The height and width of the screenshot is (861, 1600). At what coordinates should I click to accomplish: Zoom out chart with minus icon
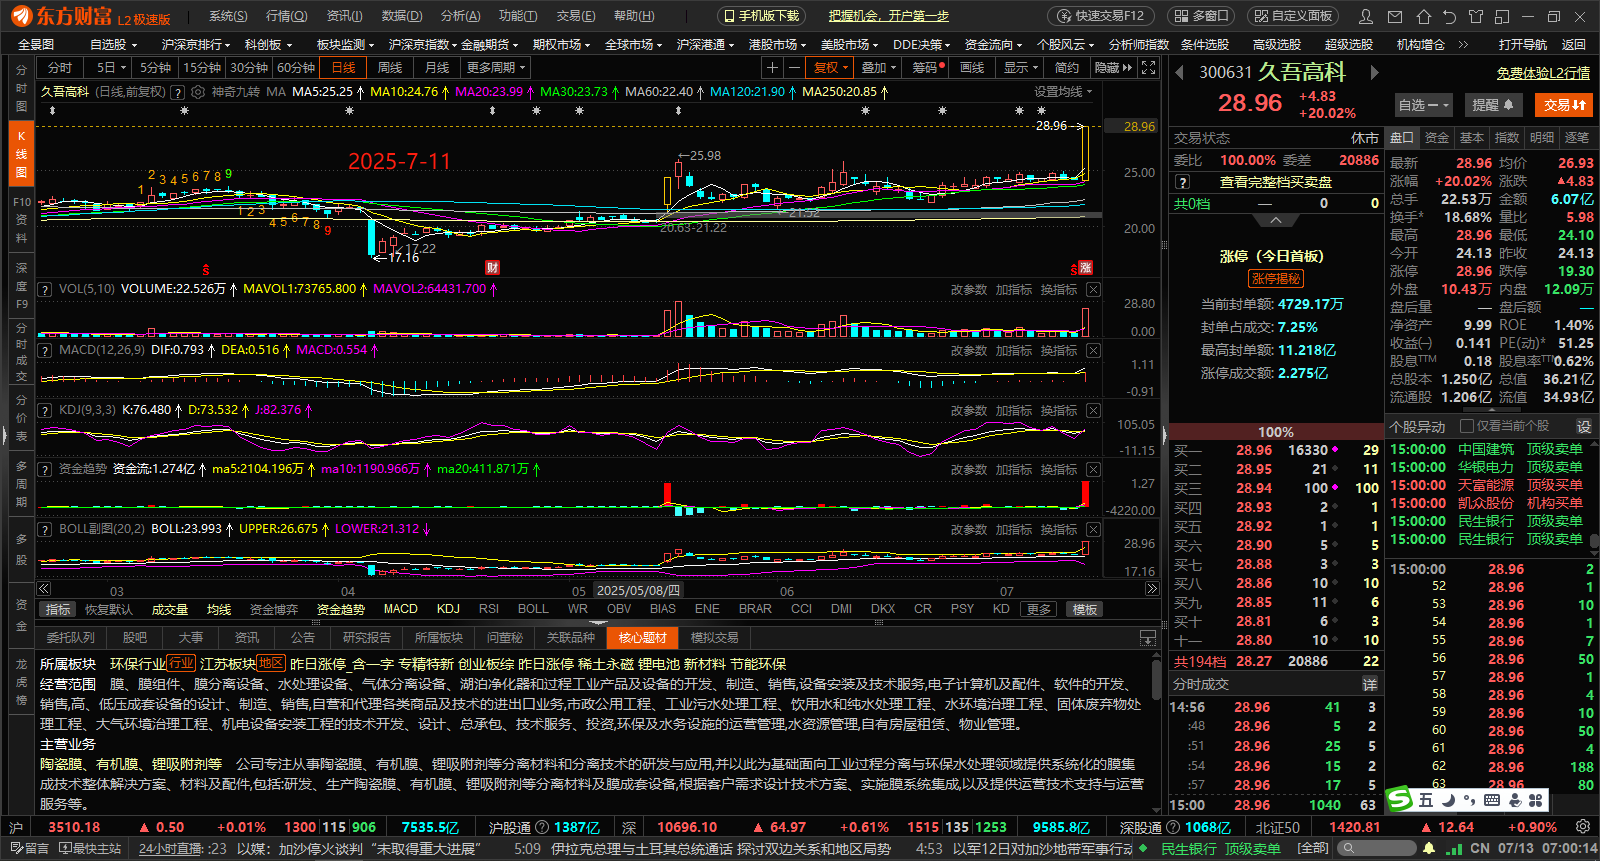tap(793, 67)
